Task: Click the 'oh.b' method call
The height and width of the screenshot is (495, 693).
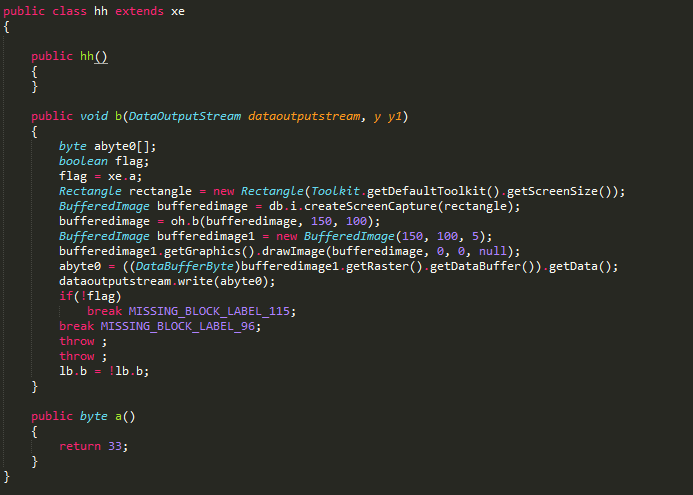Action: (185, 221)
